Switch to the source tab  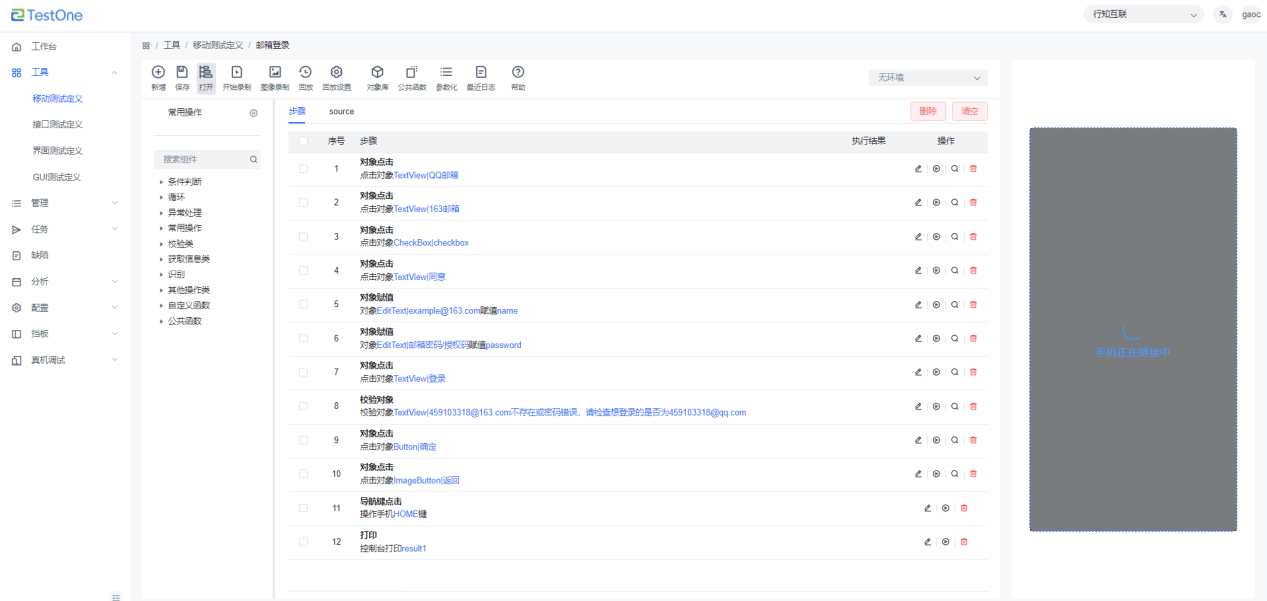point(342,111)
